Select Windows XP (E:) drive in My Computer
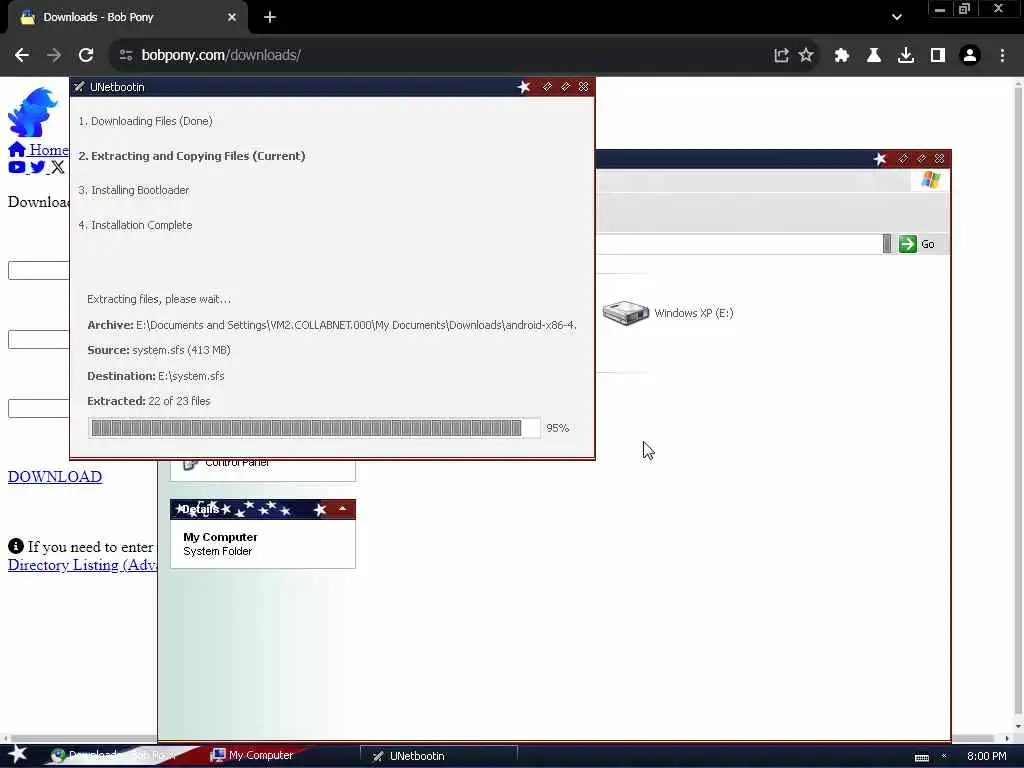Viewport: 1024px width, 768px height. [x=667, y=313]
